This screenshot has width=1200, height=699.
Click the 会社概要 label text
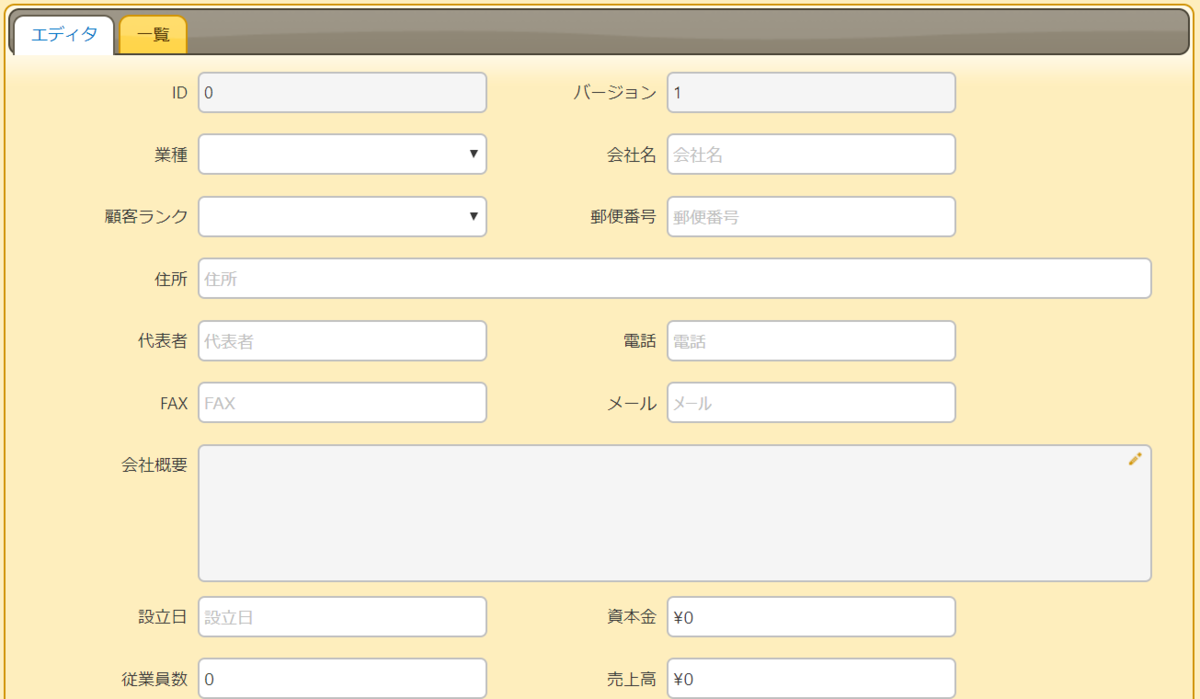coord(155,465)
